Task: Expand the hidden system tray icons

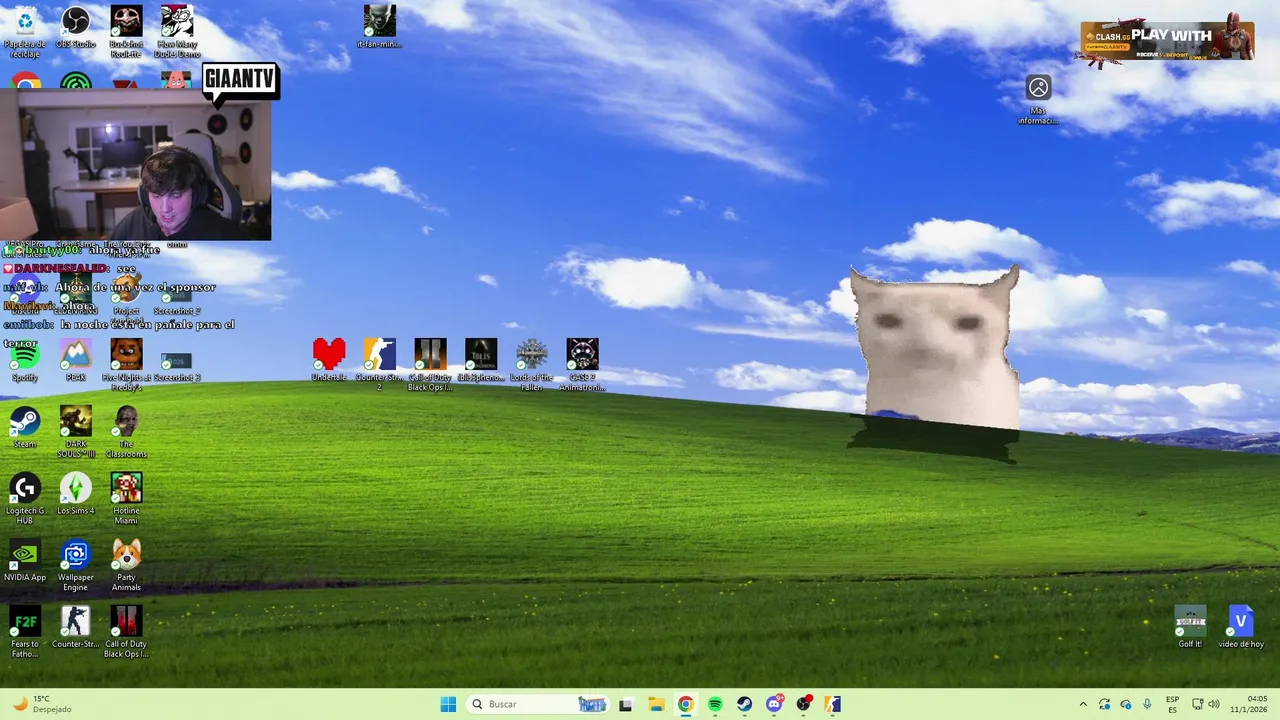Action: (1082, 704)
